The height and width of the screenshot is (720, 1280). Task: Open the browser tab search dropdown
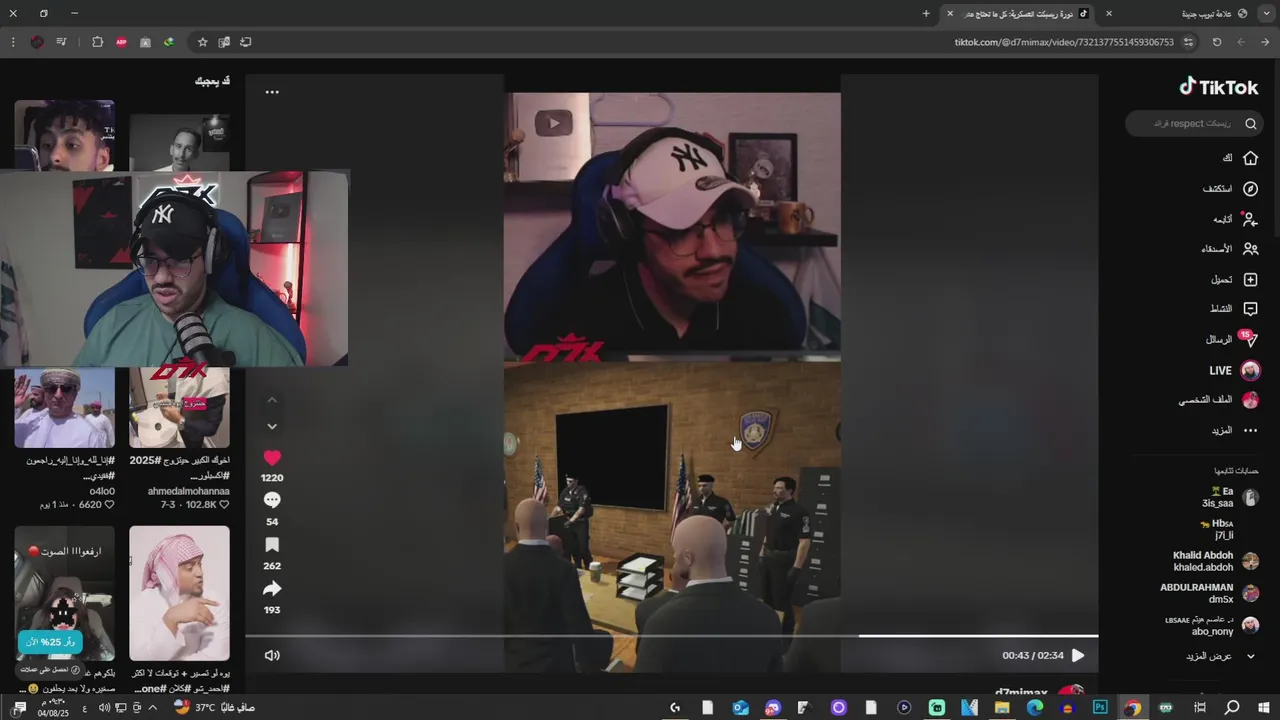pos(1265,14)
